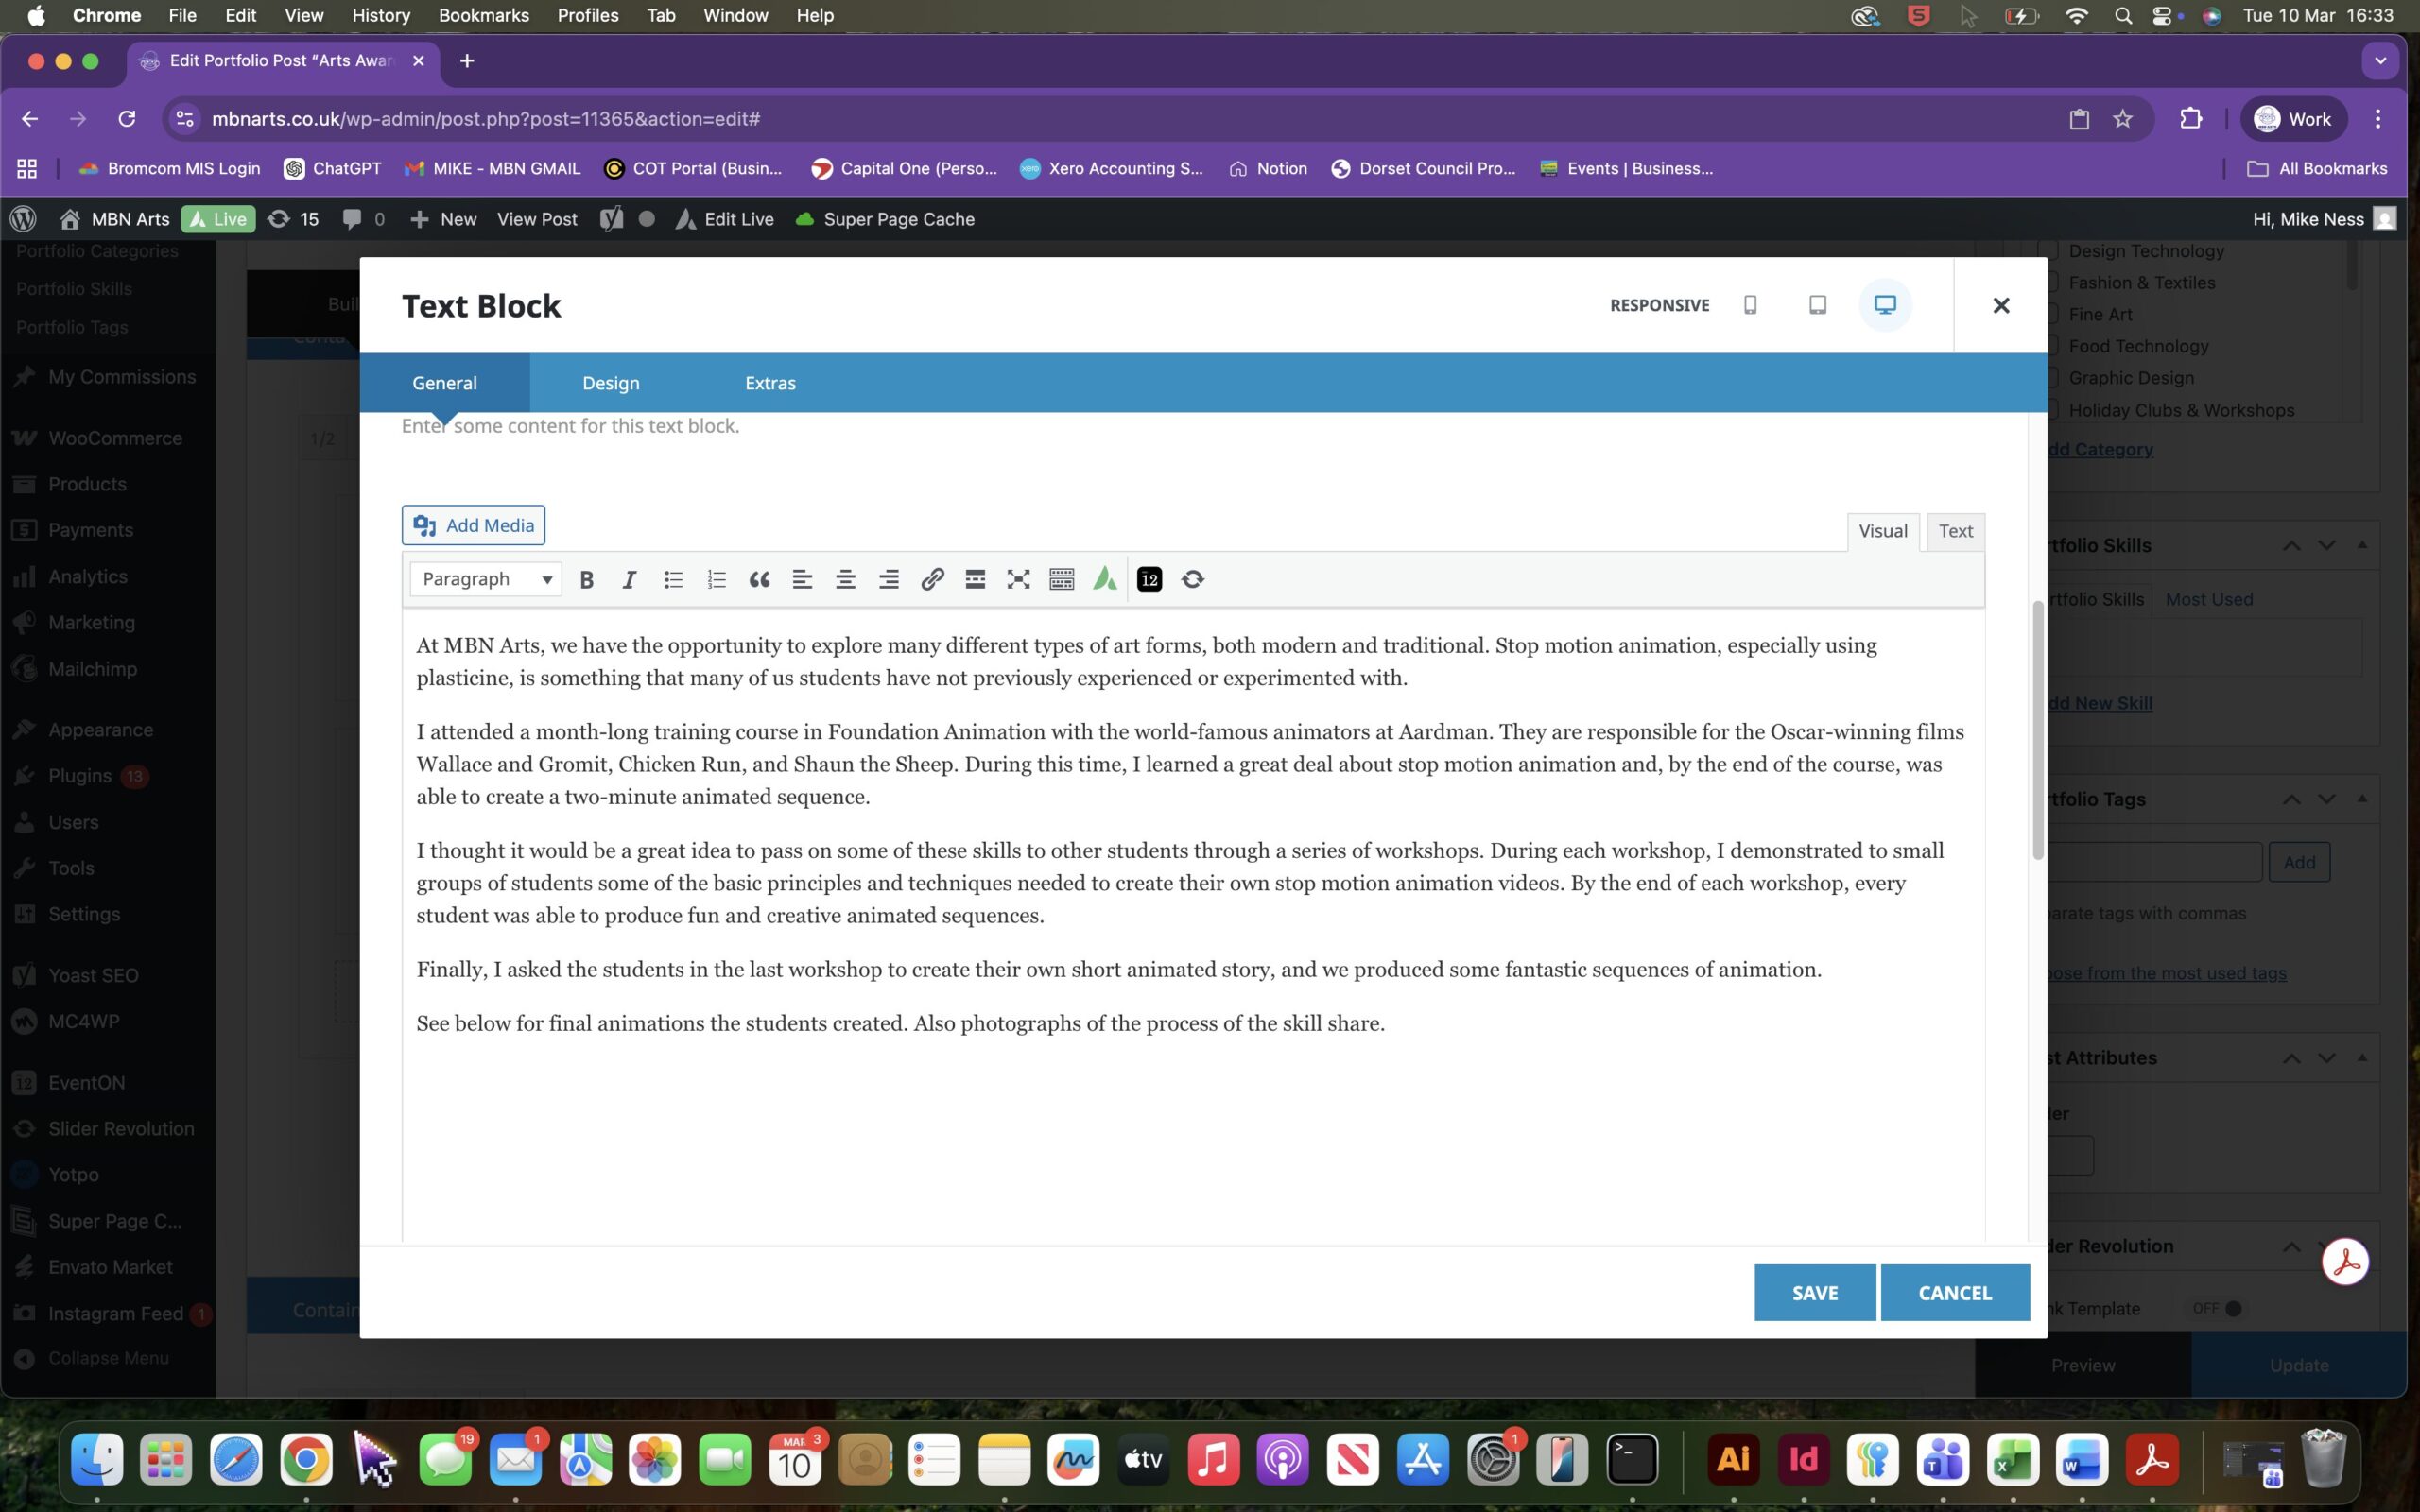The height and width of the screenshot is (1512, 2420).
Task: Select the General tab
Action: tap(444, 383)
